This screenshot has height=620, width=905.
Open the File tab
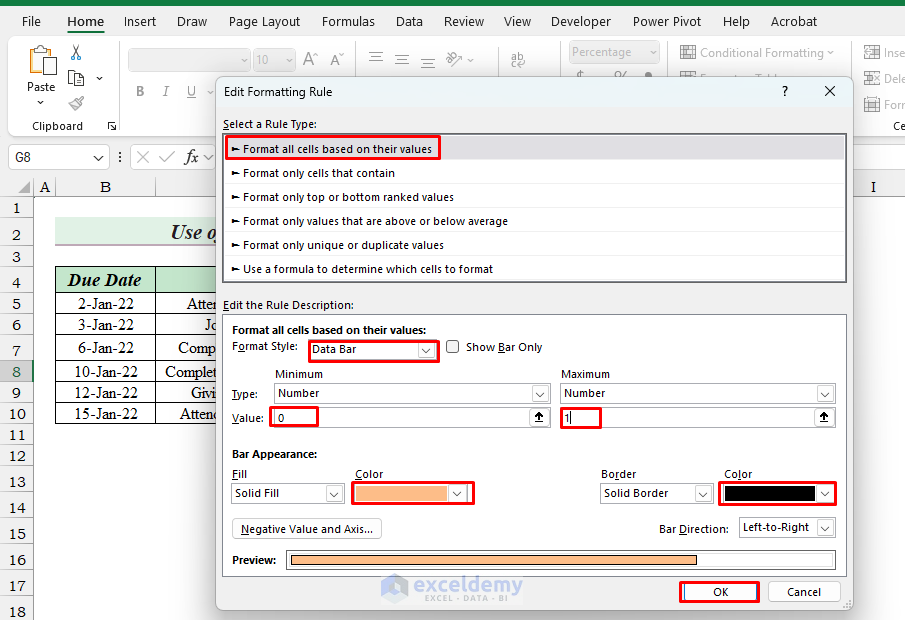point(31,22)
